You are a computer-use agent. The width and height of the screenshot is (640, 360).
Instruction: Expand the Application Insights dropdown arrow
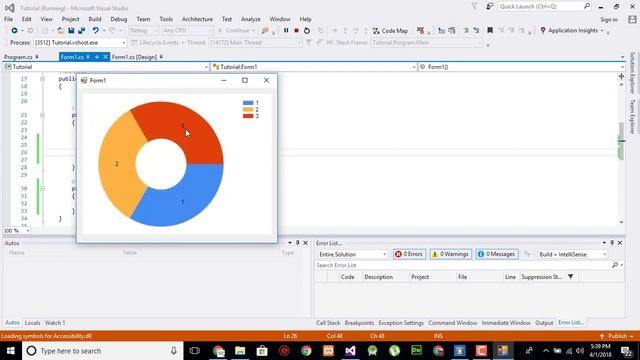click(x=602, y=31)
